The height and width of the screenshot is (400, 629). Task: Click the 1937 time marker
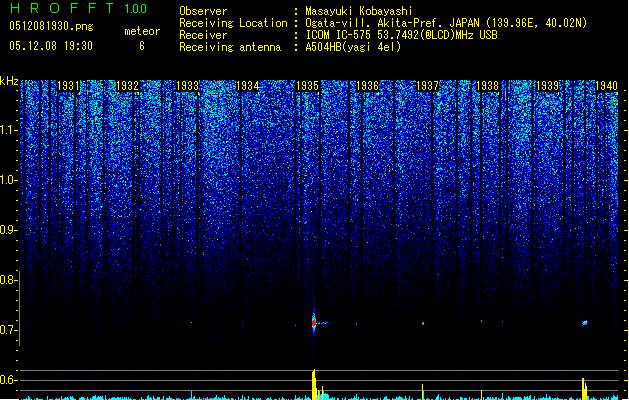tap(428, 86)
